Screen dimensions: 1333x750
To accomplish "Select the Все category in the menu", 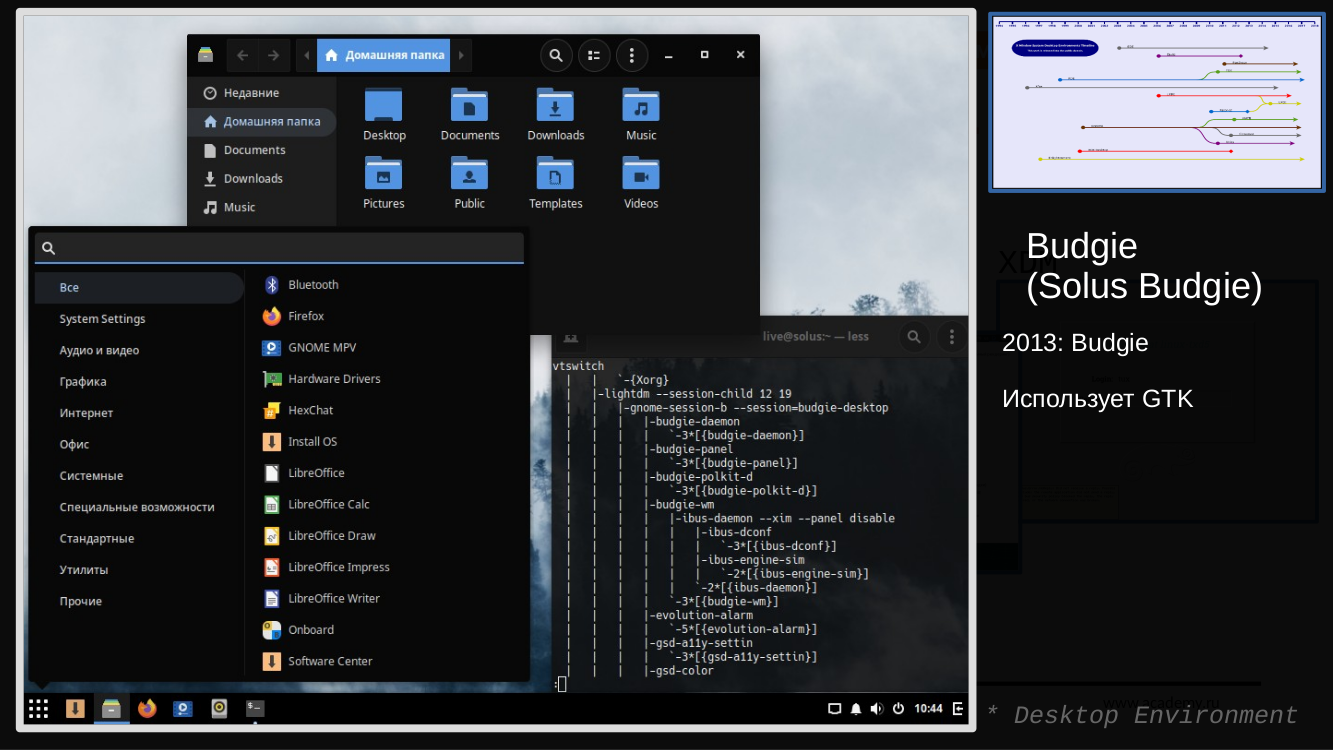I will pos(139,287).
